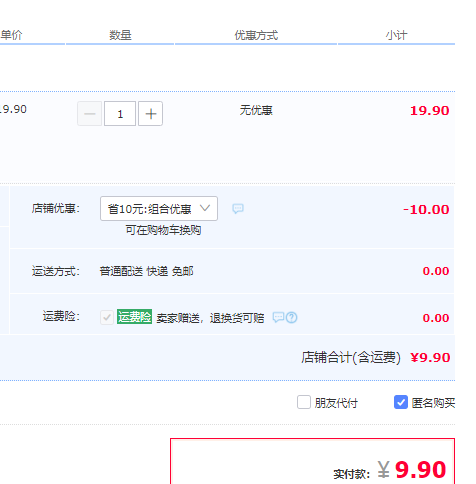The height and width of the screenshot is (484, 476).
Task: Enable the 朋友代付 checkbox
Action: 304,402
